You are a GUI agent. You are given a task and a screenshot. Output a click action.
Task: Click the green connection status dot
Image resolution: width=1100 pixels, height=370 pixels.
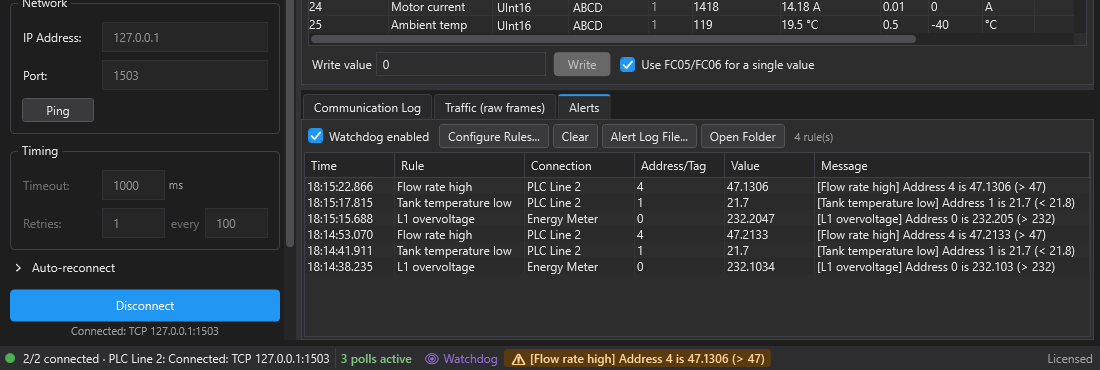click(x=10, y=359)
